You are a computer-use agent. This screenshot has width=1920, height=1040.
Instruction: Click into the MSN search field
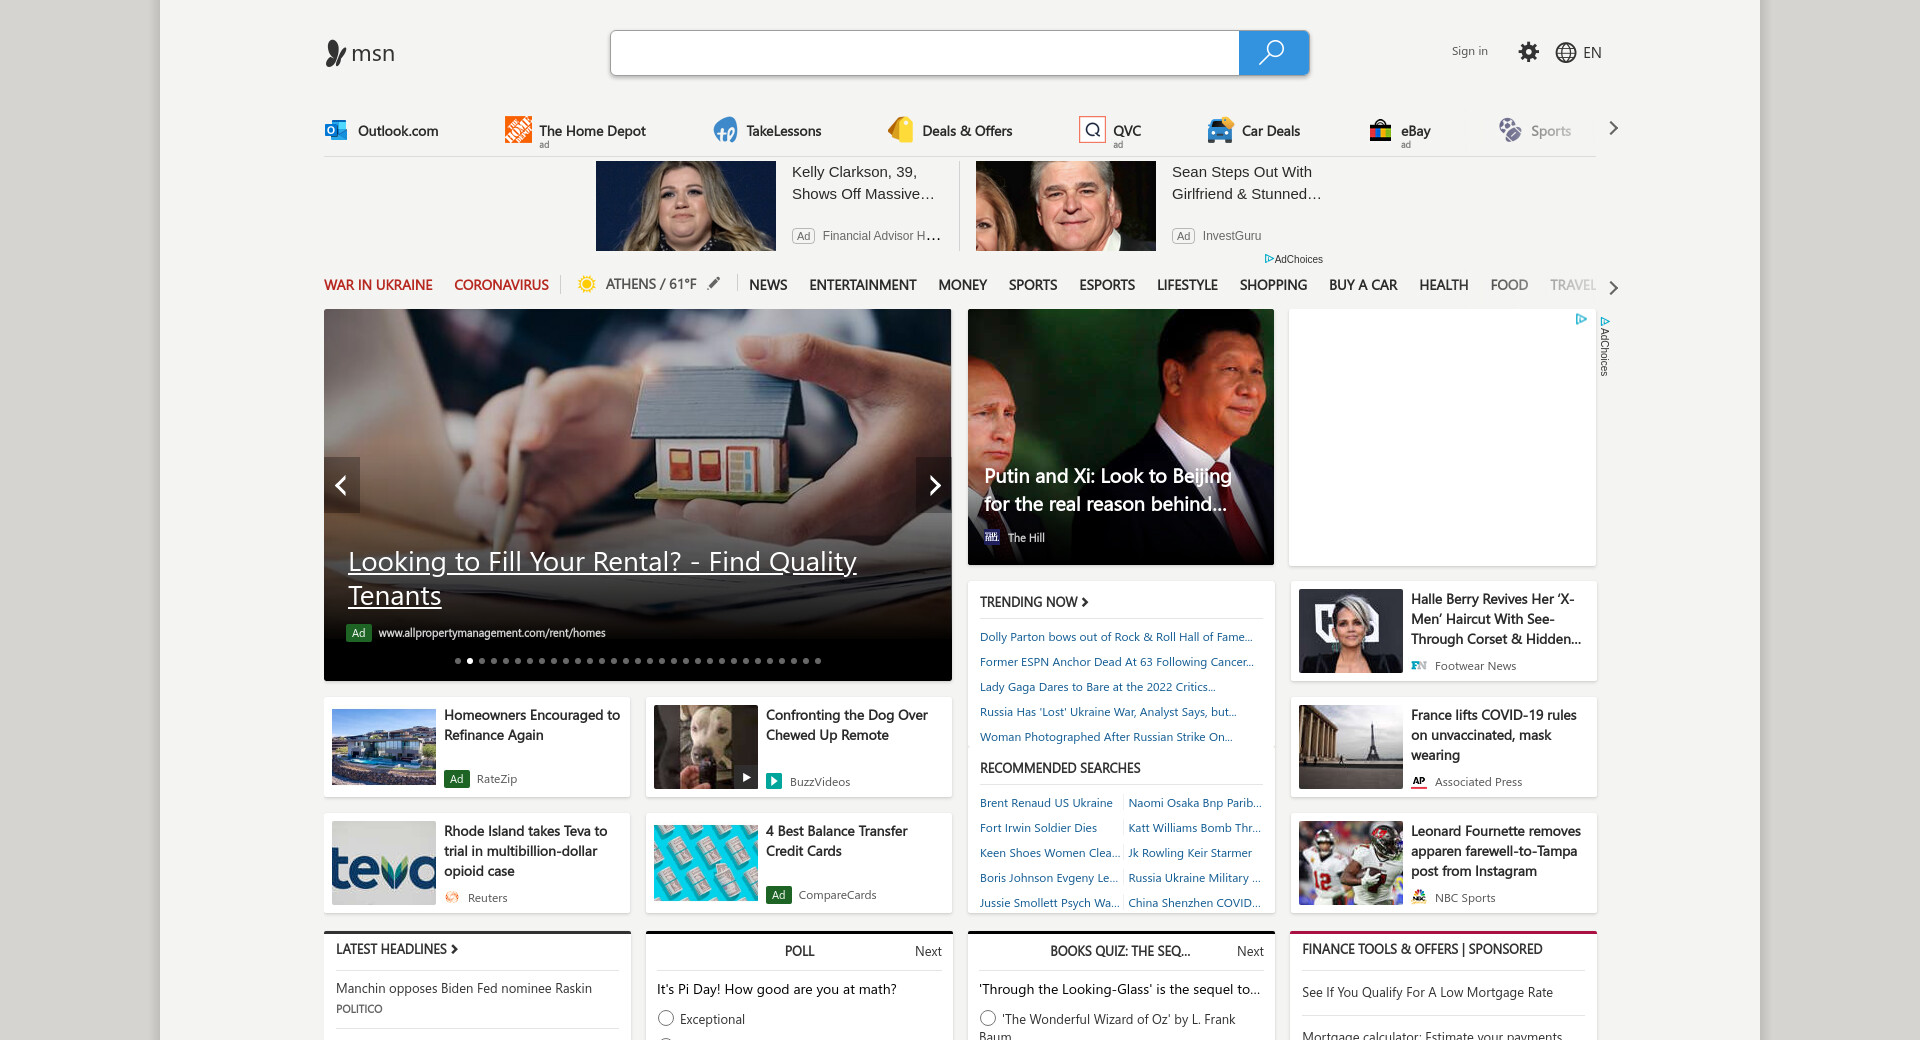pos(924,53)
